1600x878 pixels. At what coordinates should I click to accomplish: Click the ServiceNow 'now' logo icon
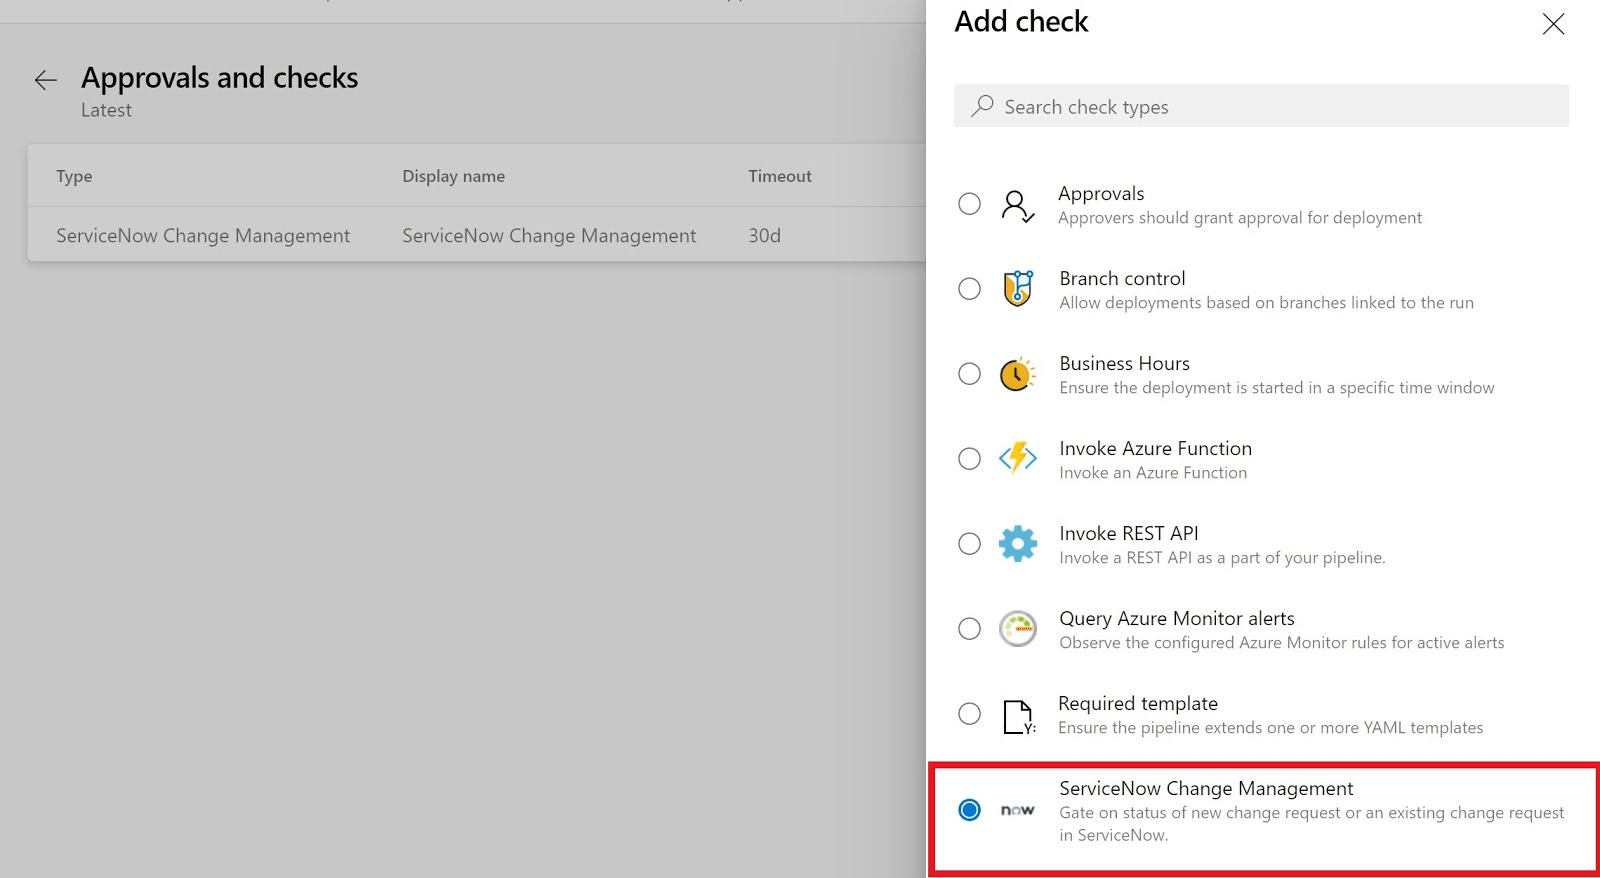[1018, 810]
